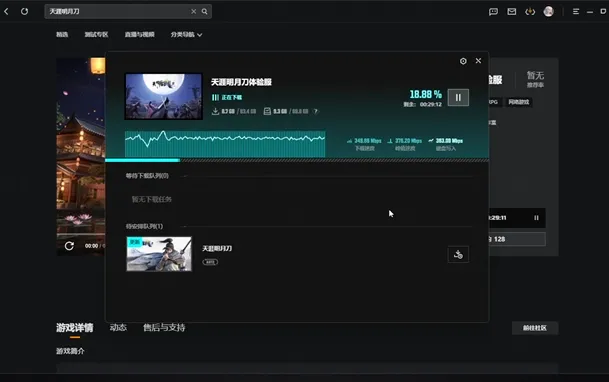The width and height of the screenshot is (609, 382).
Task: Open download settings gear icon in dialog
Action: coord(463,61)
